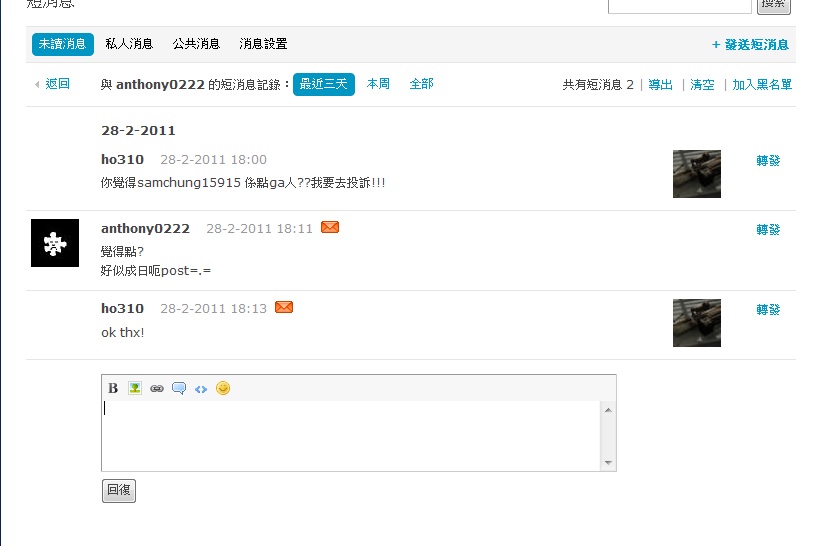Export messages with 導出 link
Viewport: 820px width, 546px height.
(660, 85)
